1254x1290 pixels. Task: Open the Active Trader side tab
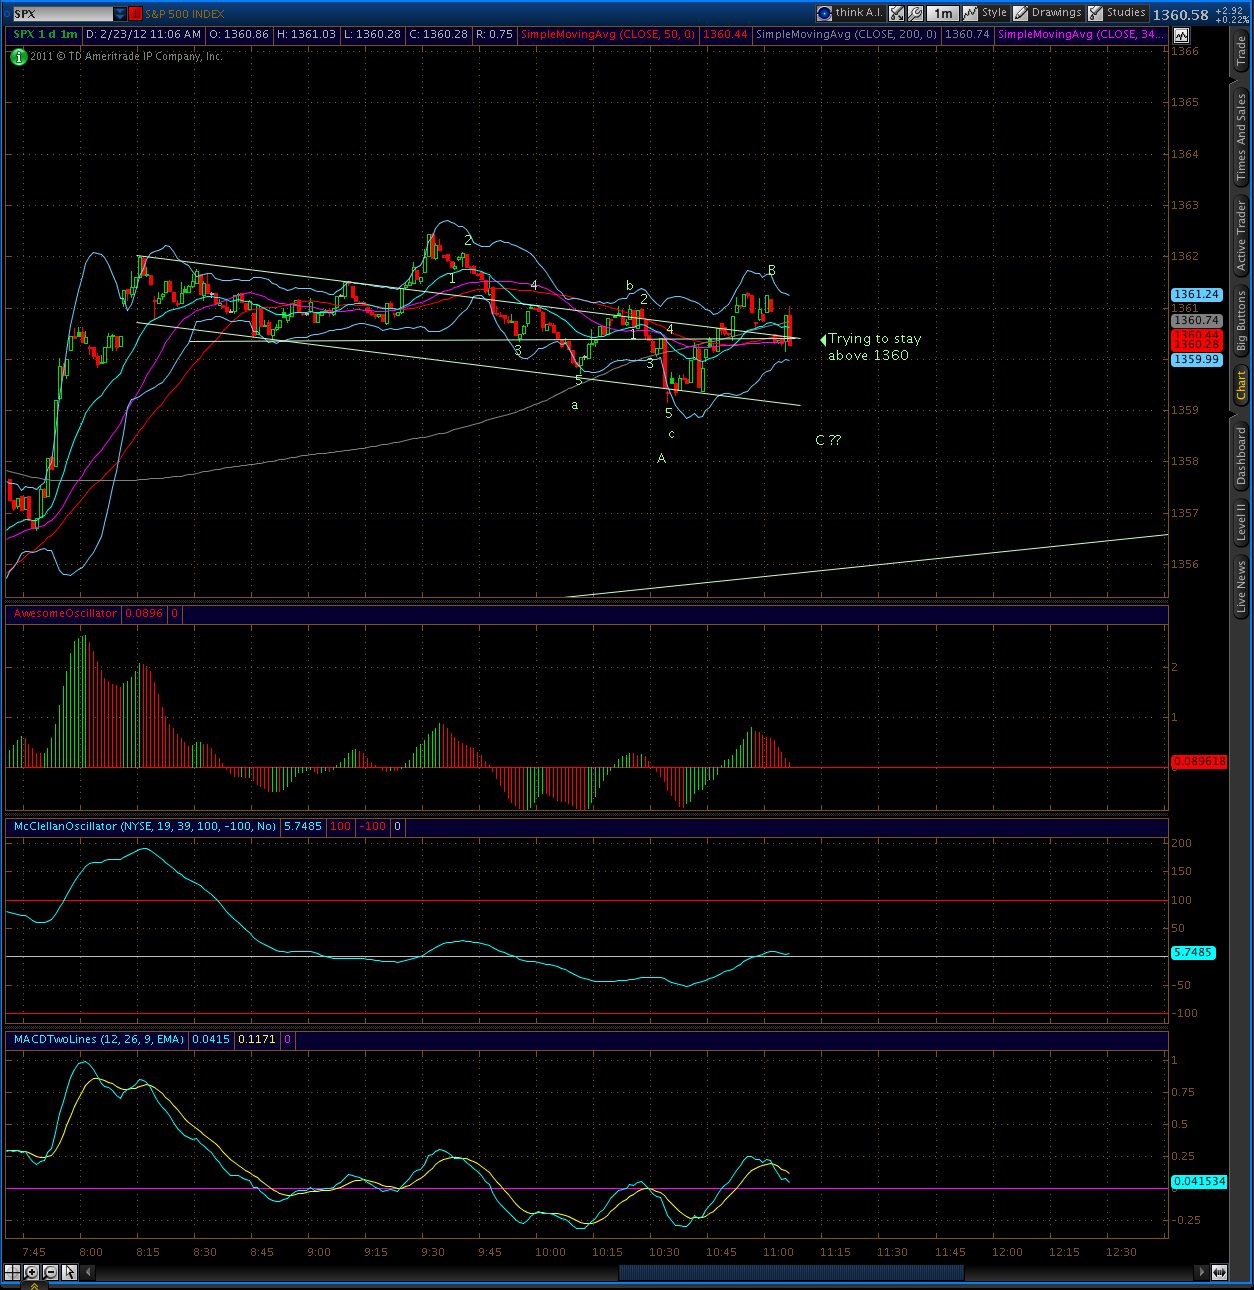point(1241,236)
